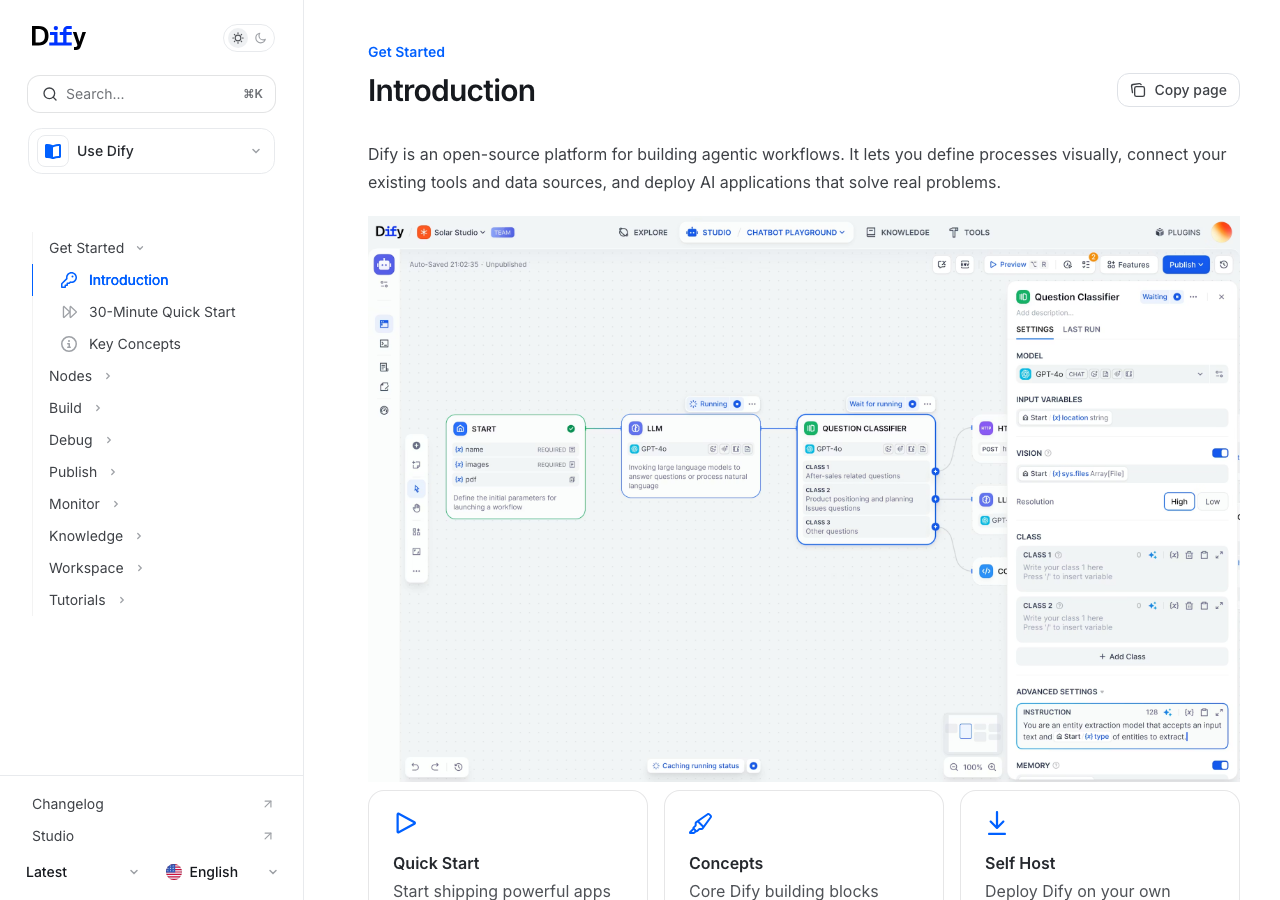Open the Use Dify dropdown

tap(151, 151)
